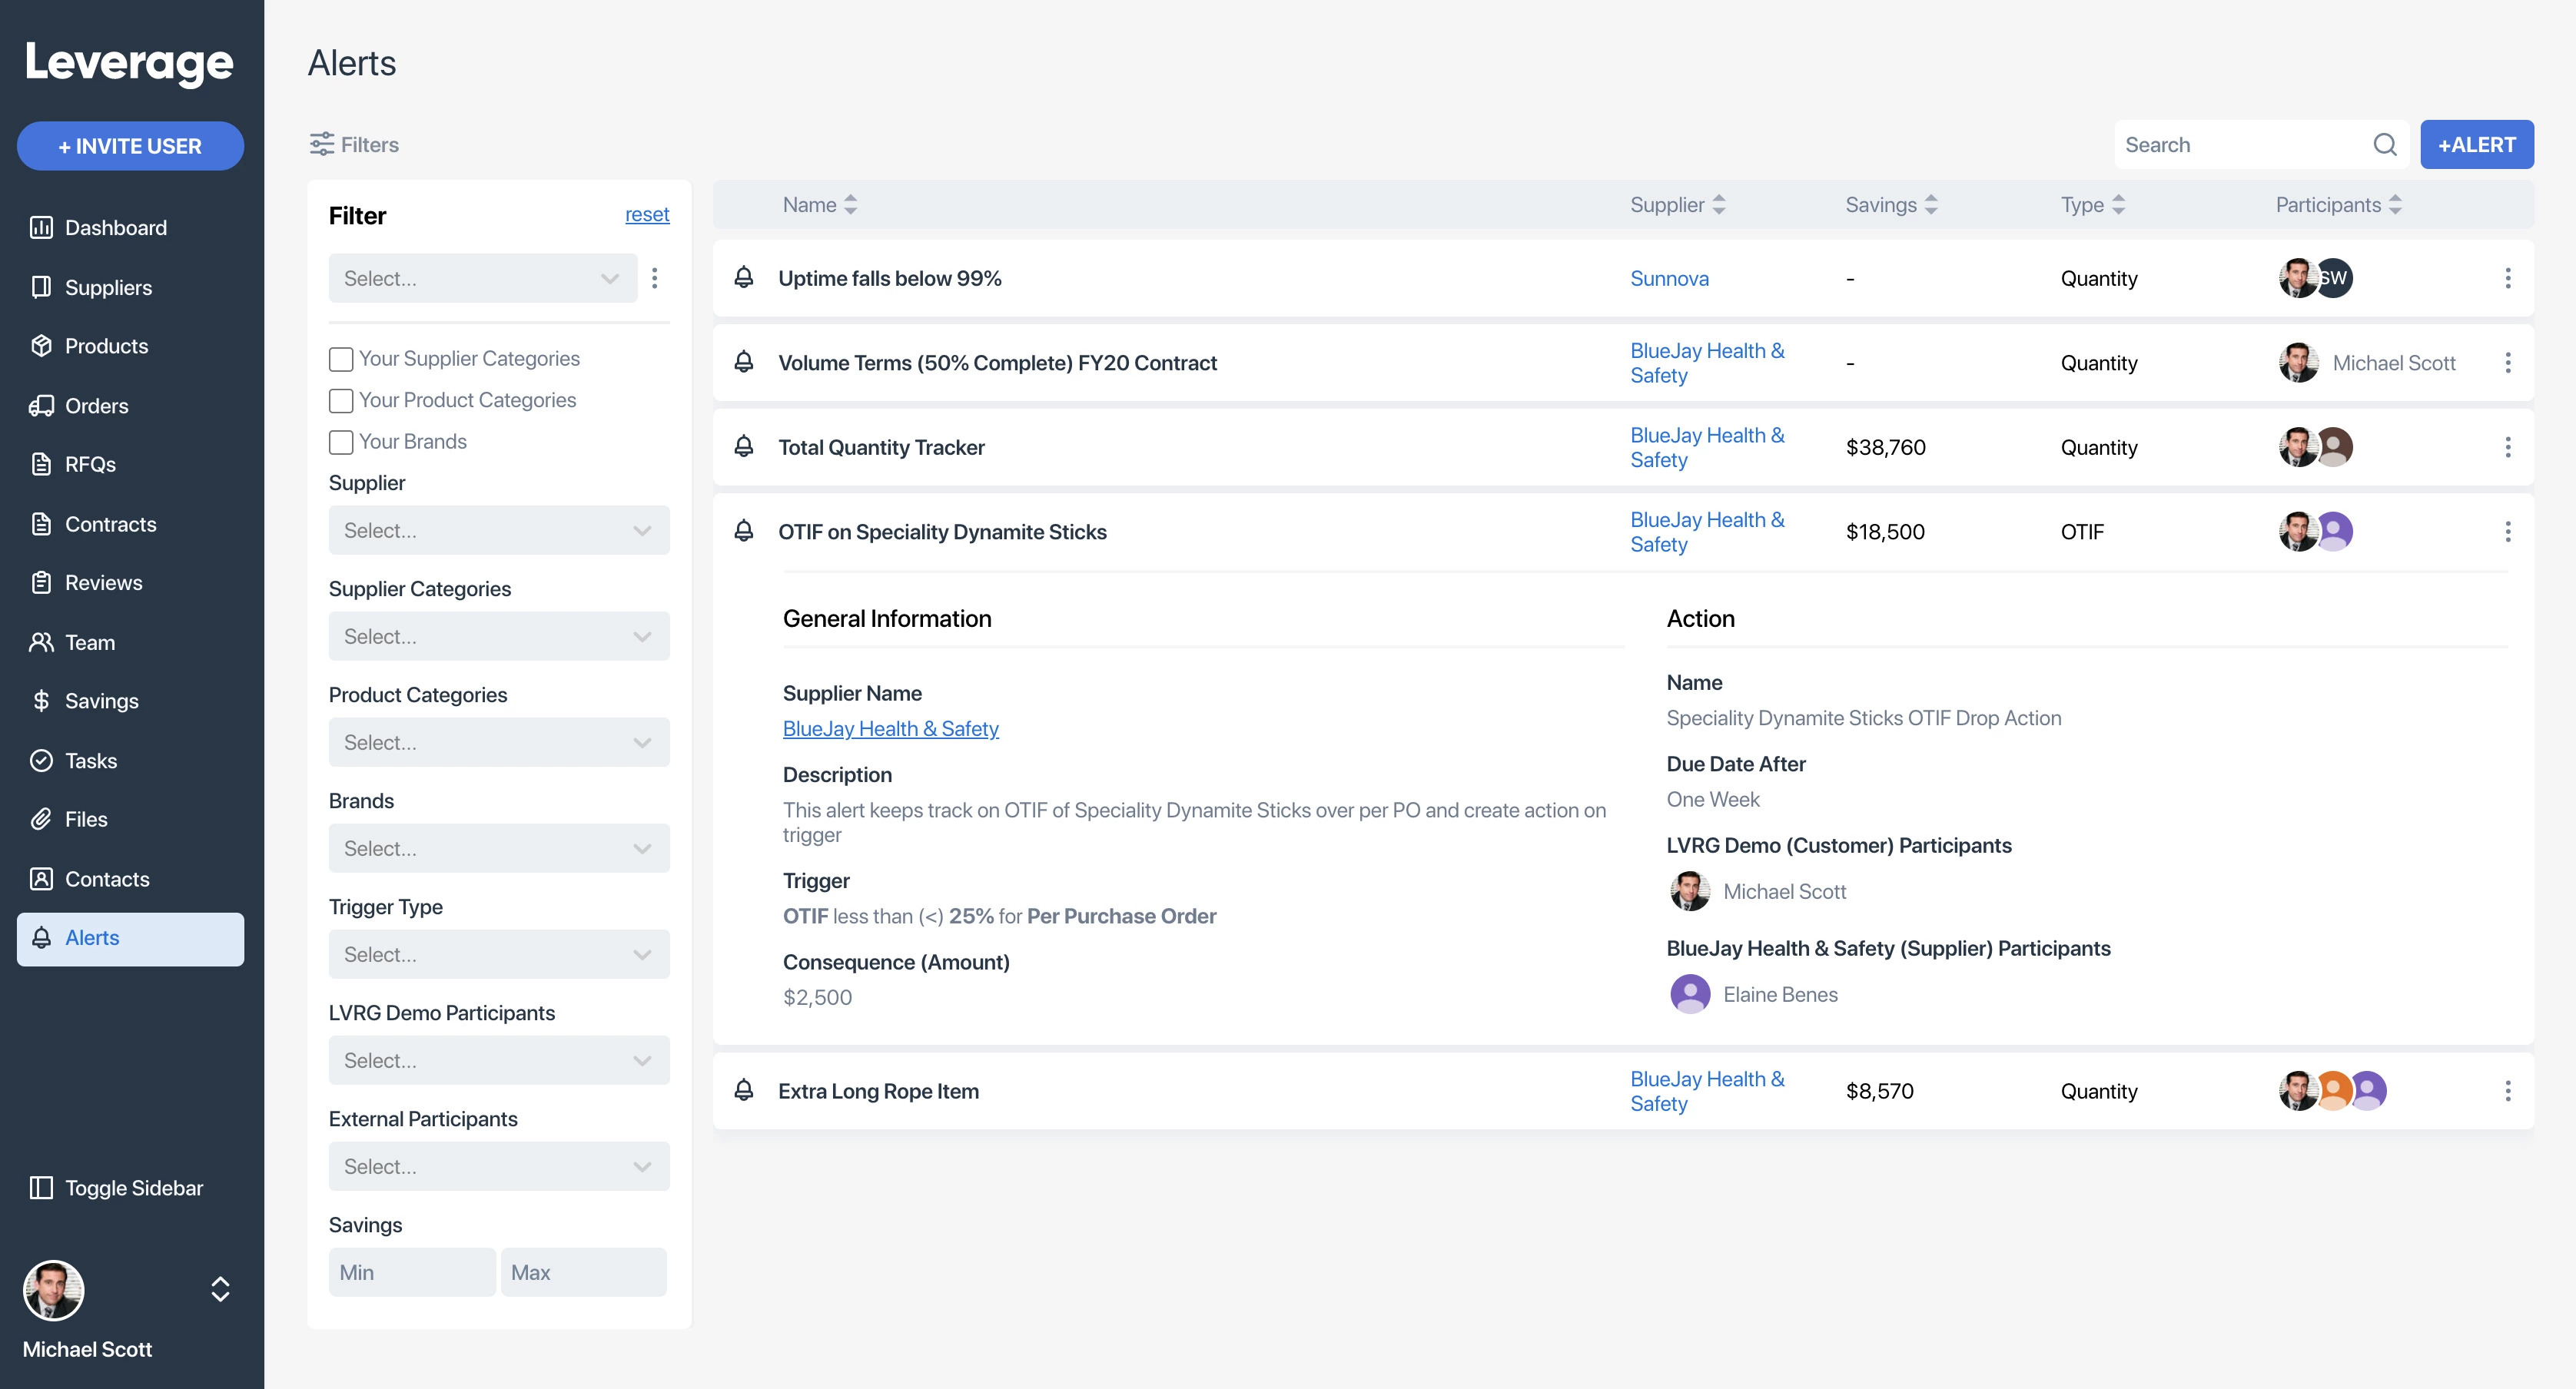
Task: Click Michael Scott avatar under Customer Participants
Action: coord(1690,891)
